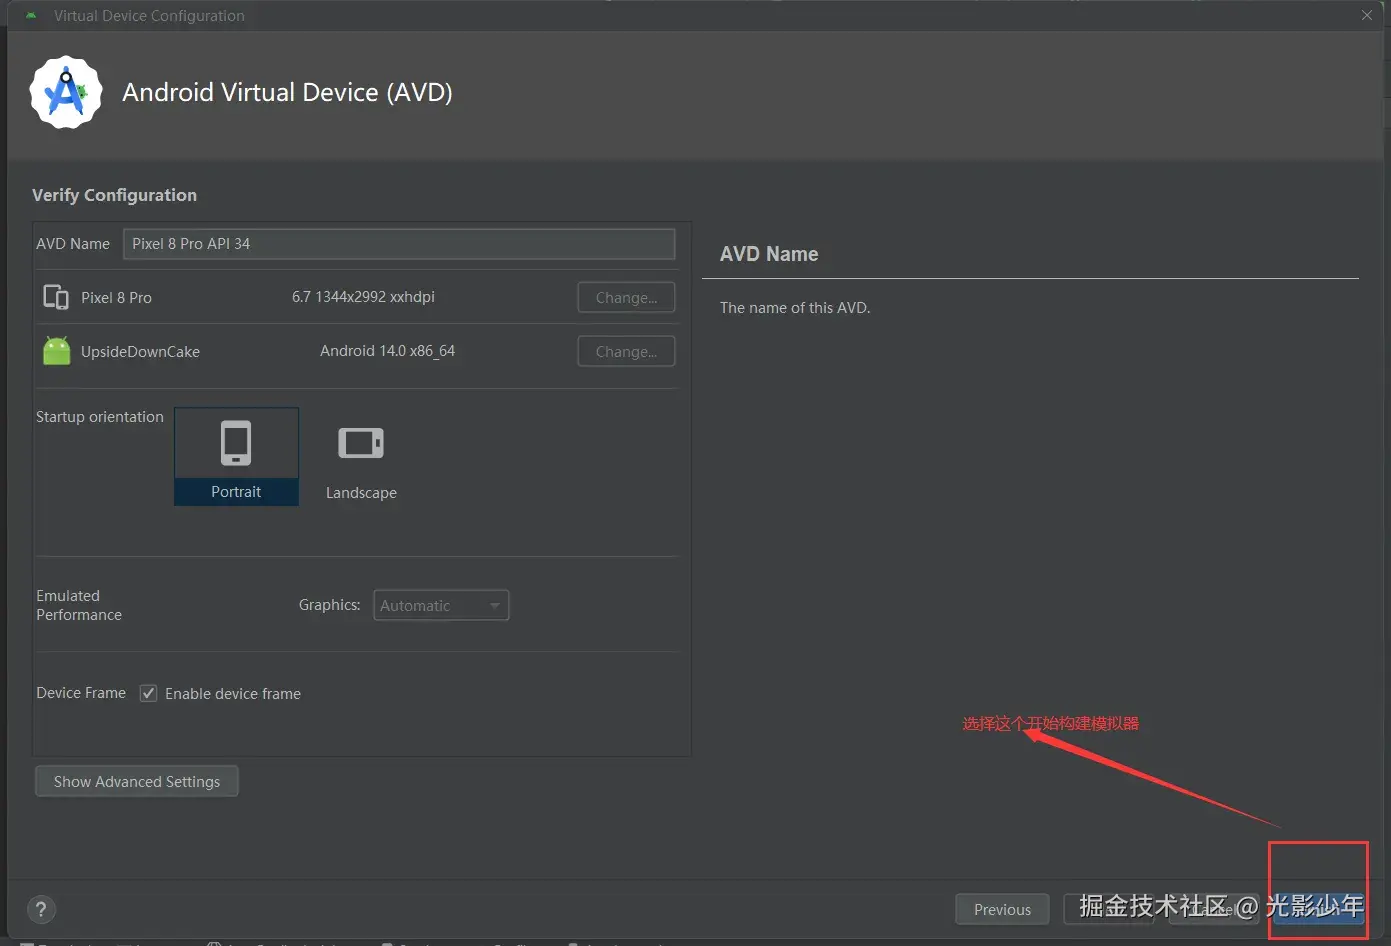Click the Pixel 8 Pro device icon
The height and width of the screenshot is (946, 1391).
[x=56, y=297]
